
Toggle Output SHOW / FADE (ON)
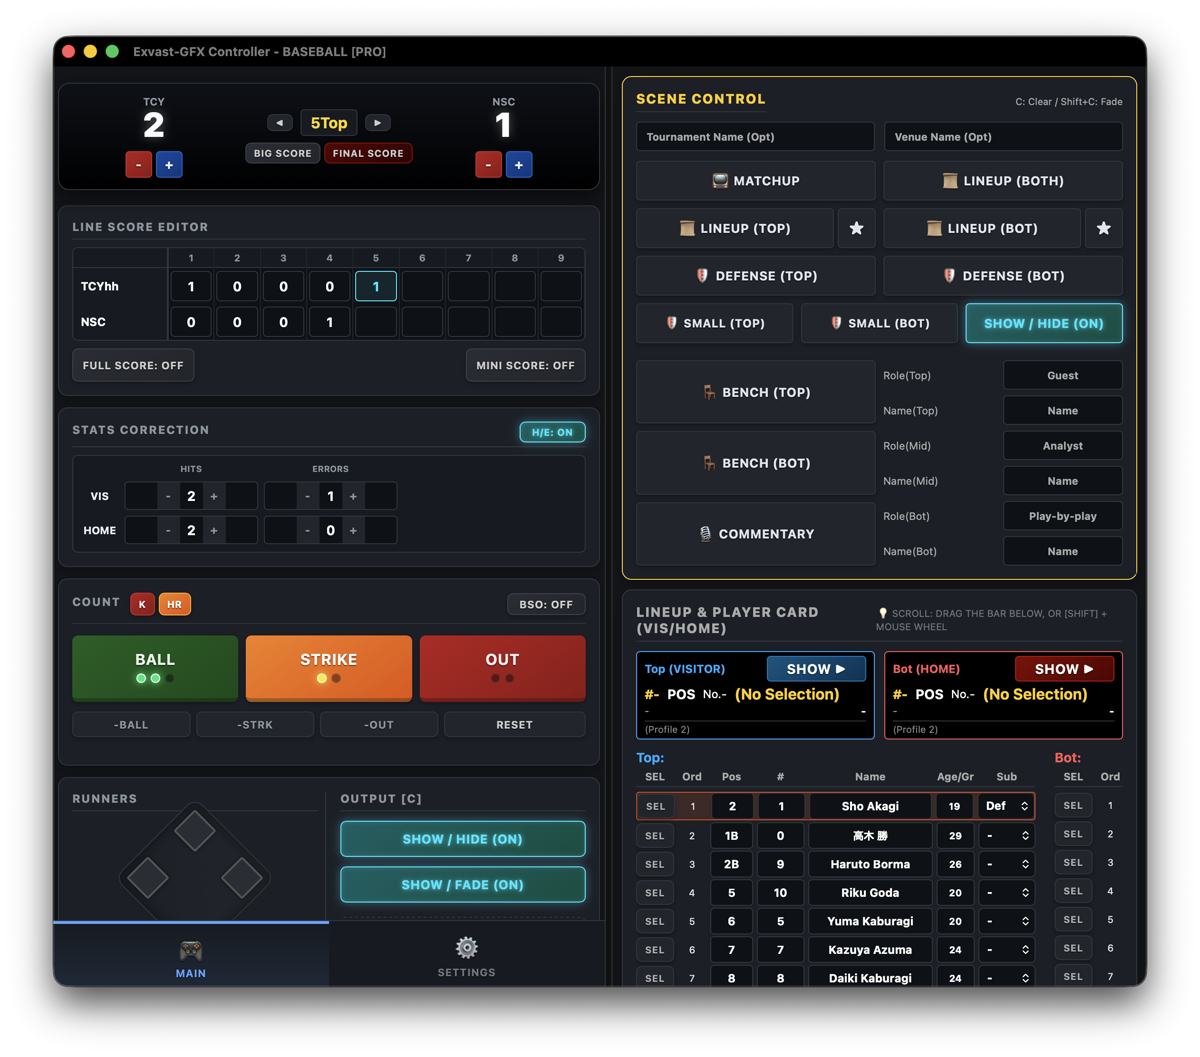pyautogui.click(x=463, y=885)
